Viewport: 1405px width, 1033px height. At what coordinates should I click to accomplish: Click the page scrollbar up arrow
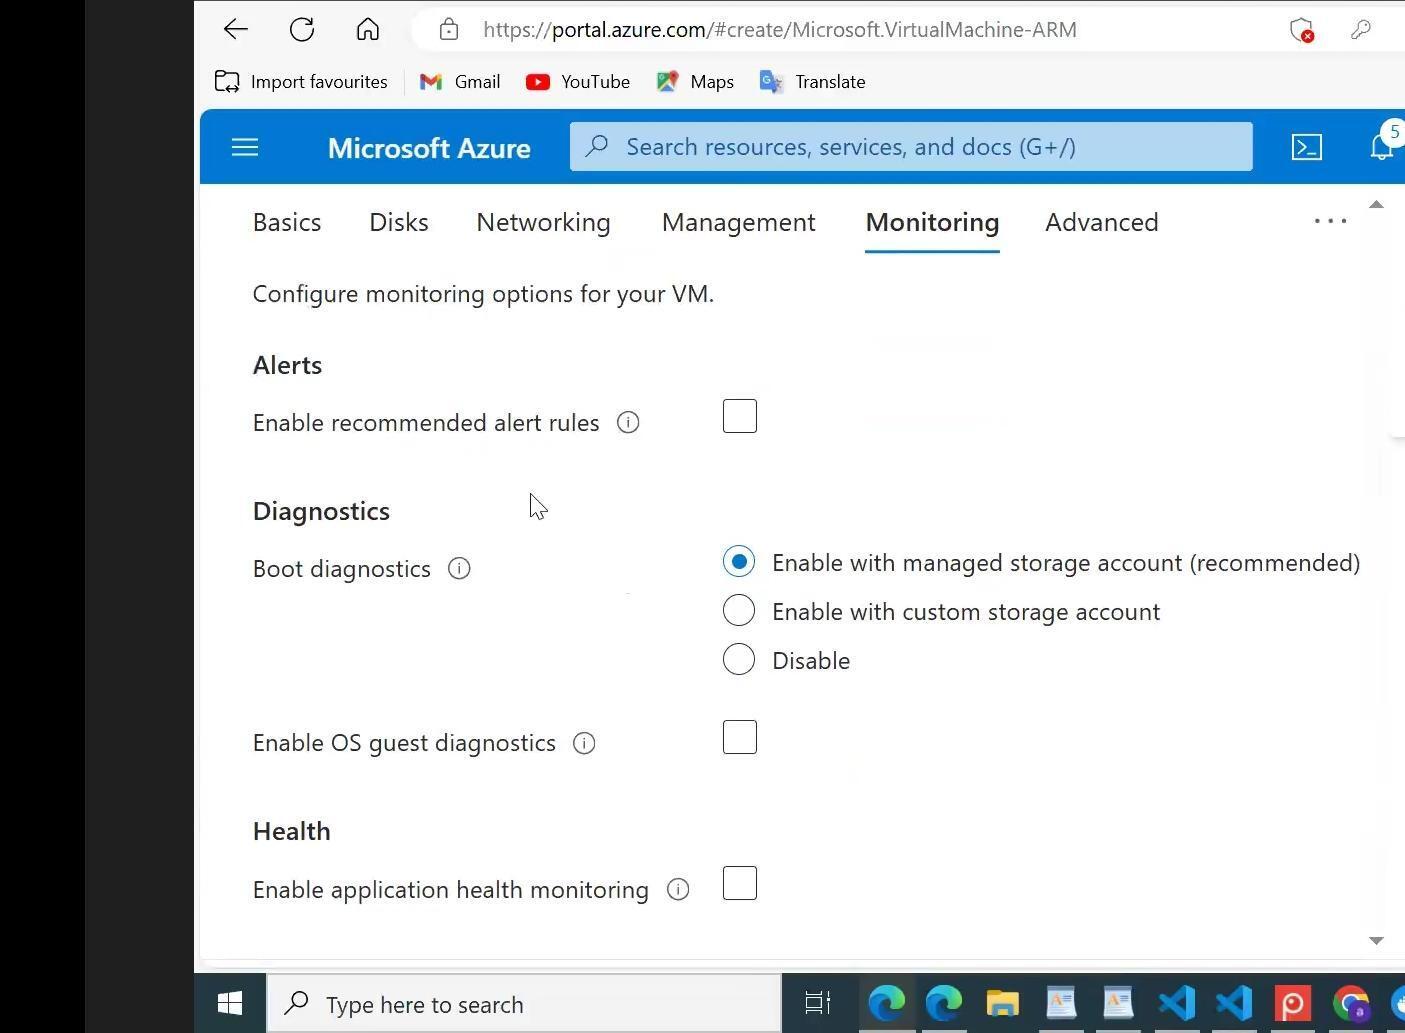(x=1376, y=205)
